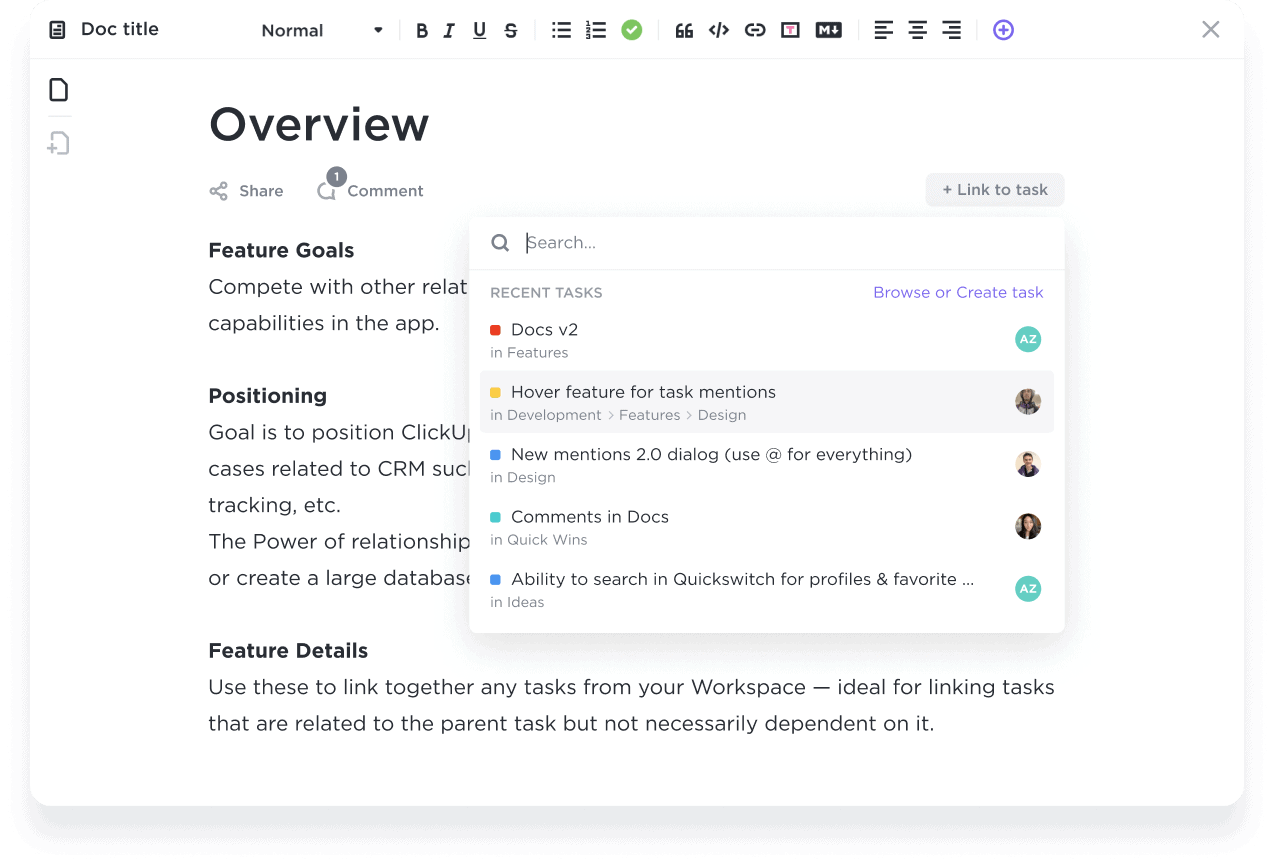Screen dimensions: 1274x866
Task: Insert a numbered list
Action: click(x=596, y=31)
